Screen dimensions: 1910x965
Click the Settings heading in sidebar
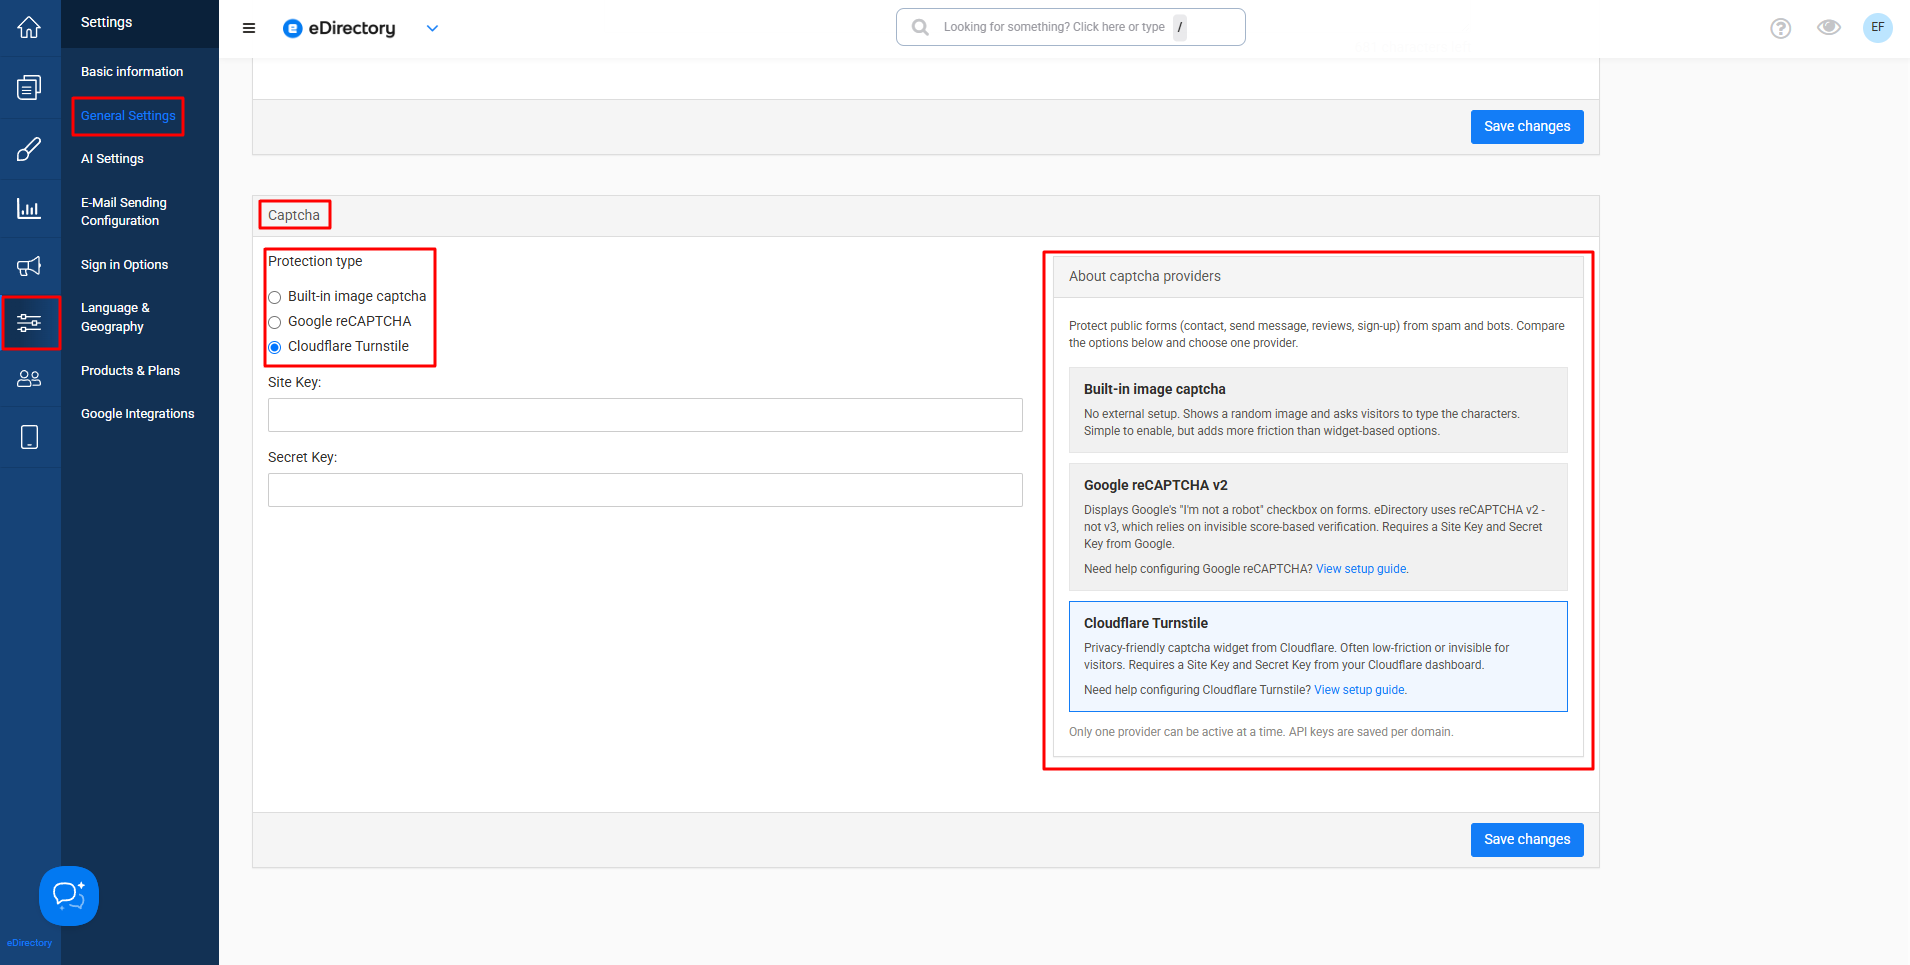point(106,22)
